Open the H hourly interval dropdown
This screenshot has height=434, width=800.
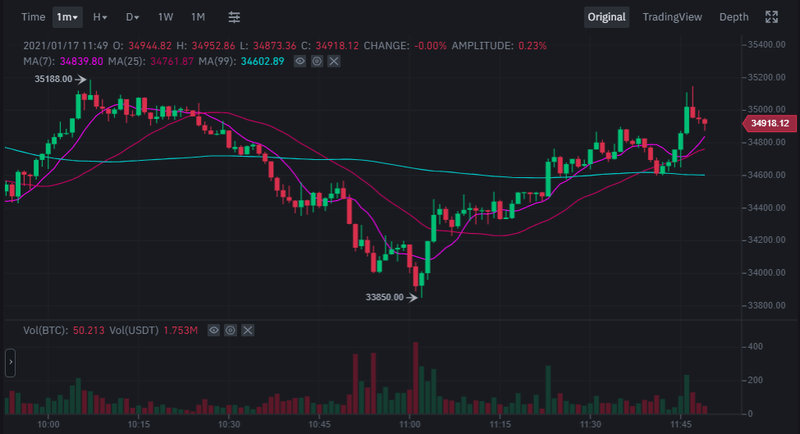coord(100,17)
